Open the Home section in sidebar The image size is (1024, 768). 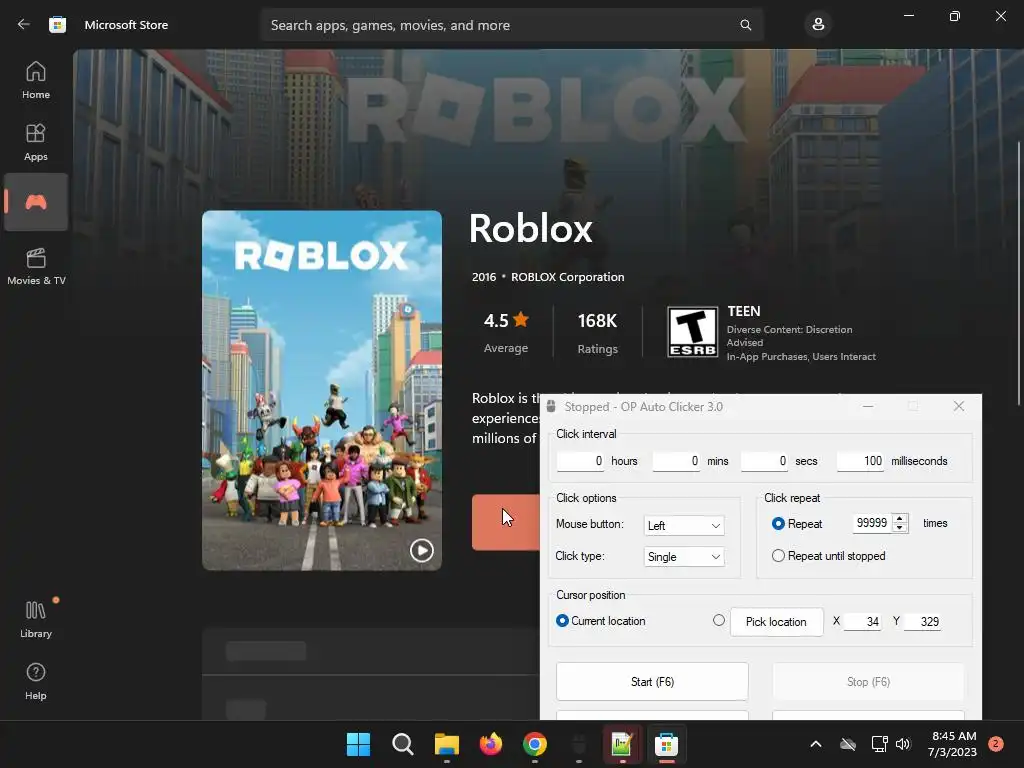[x=36, y=80]
